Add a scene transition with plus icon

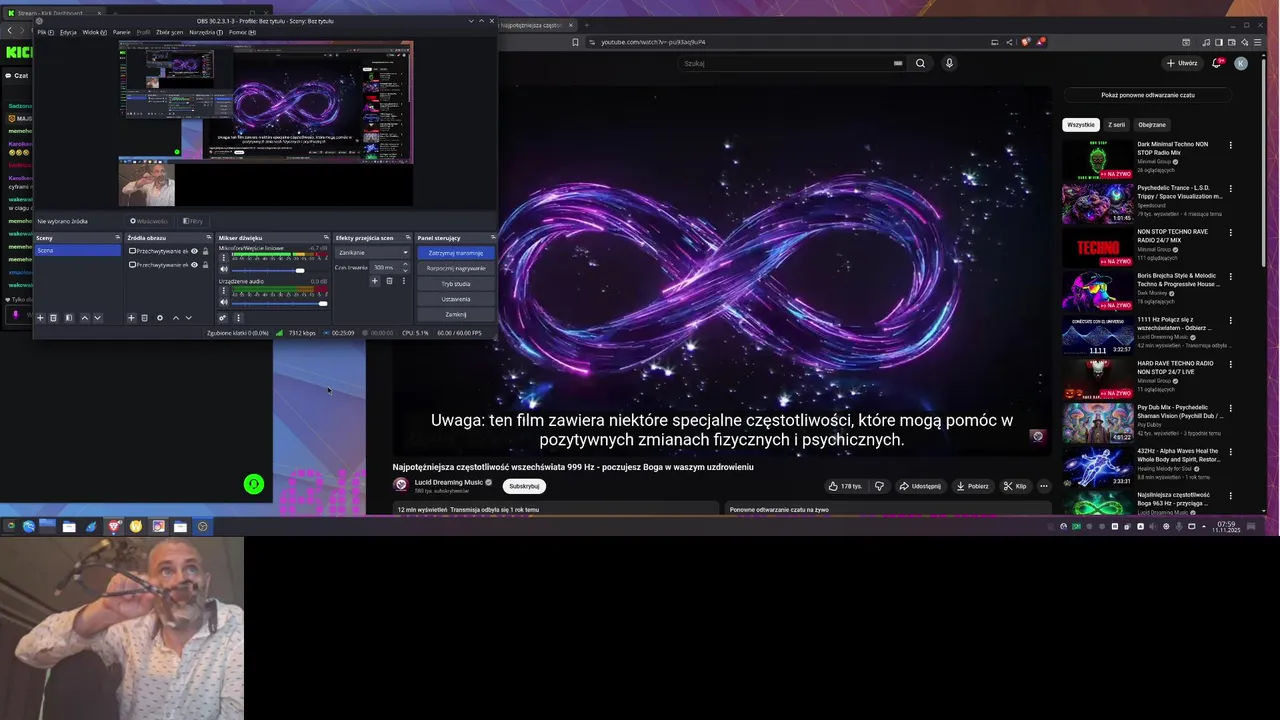(375, 281)
